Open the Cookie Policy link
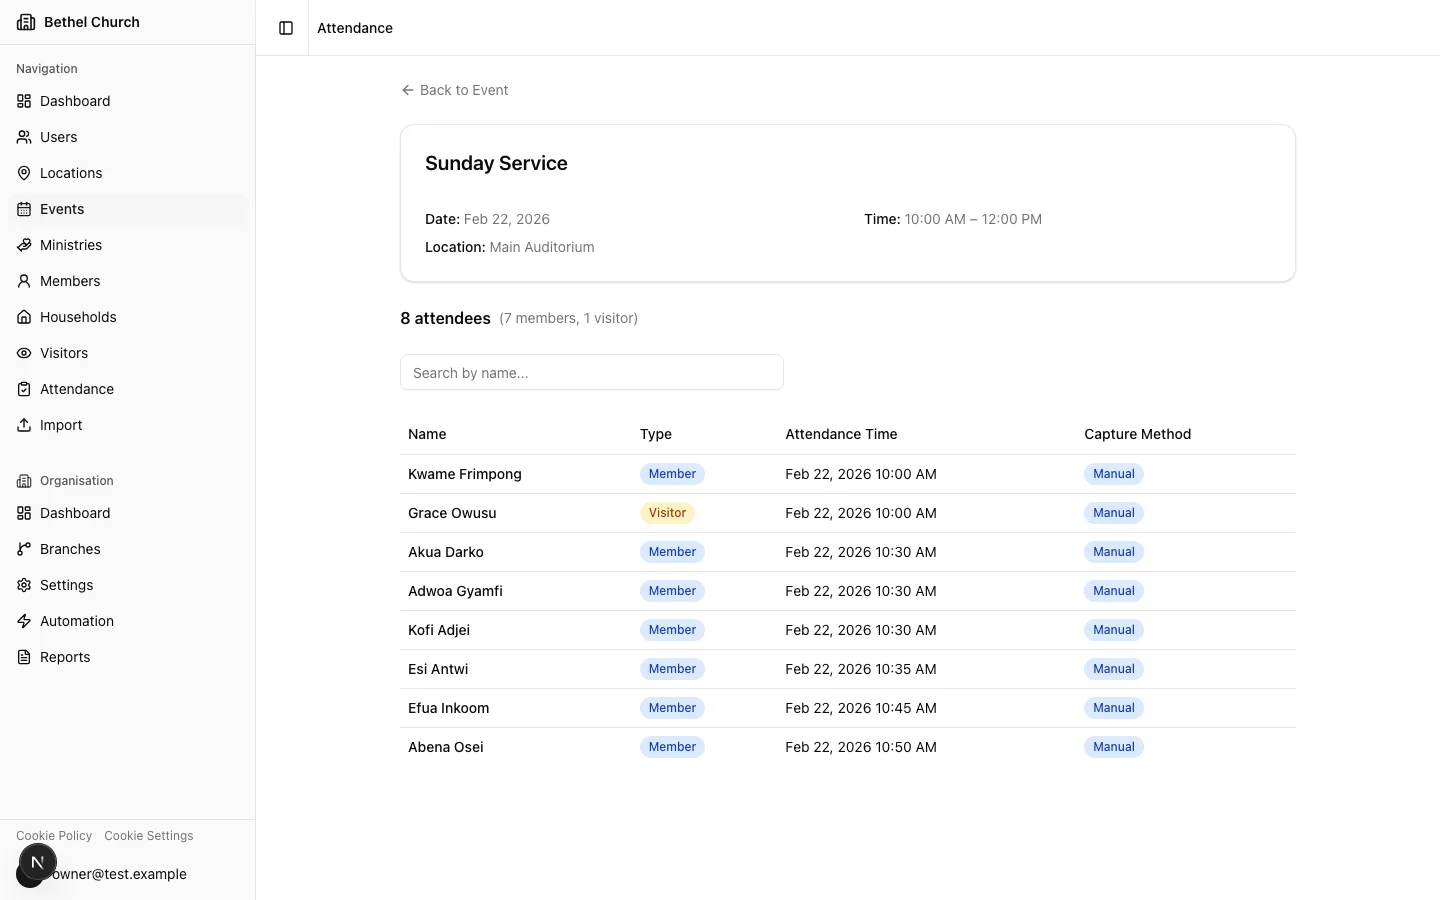The image size is (1440, 900). point(54,836)
